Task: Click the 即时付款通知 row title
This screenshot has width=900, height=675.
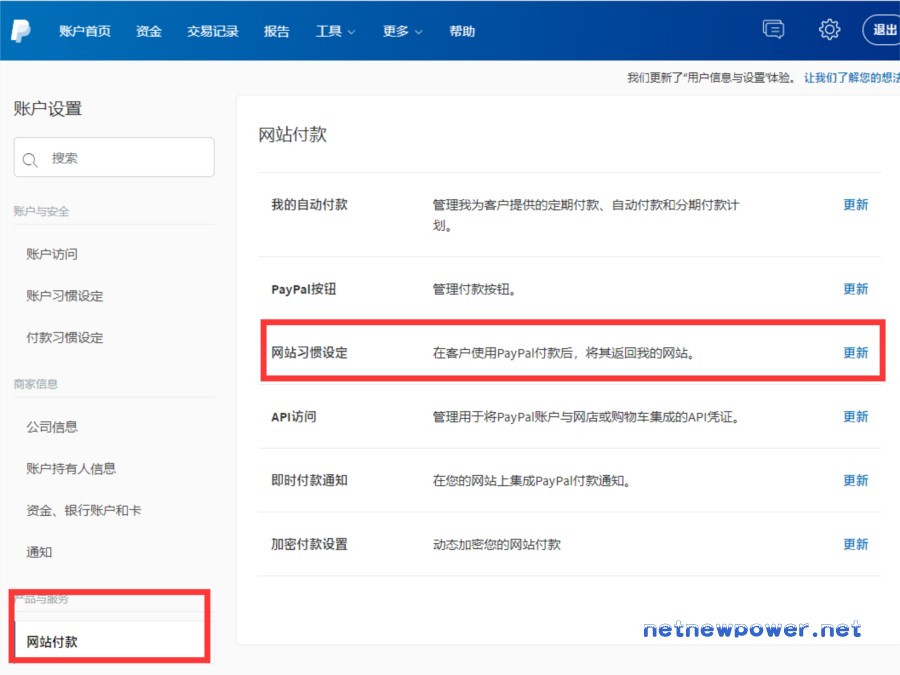Action: tap(309, 480)
